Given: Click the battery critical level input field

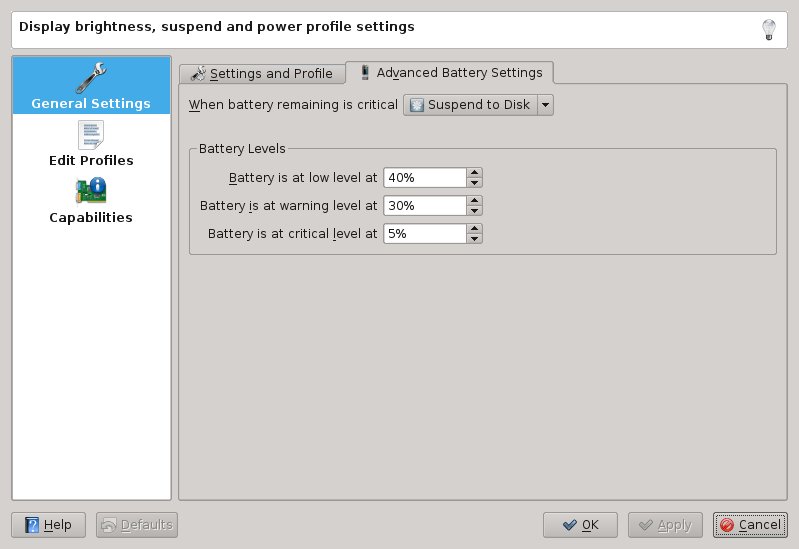Looking at the screenshot, I should pos(424,233).
